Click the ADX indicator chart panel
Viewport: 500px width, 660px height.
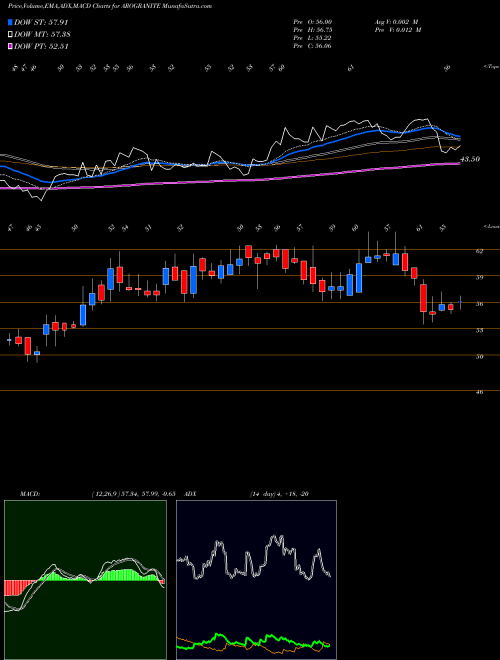(256, 580)
